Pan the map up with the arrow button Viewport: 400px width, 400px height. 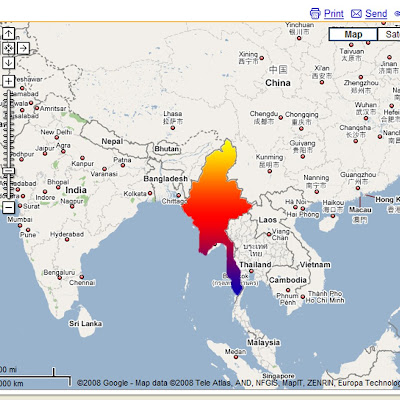coord(8,33)
